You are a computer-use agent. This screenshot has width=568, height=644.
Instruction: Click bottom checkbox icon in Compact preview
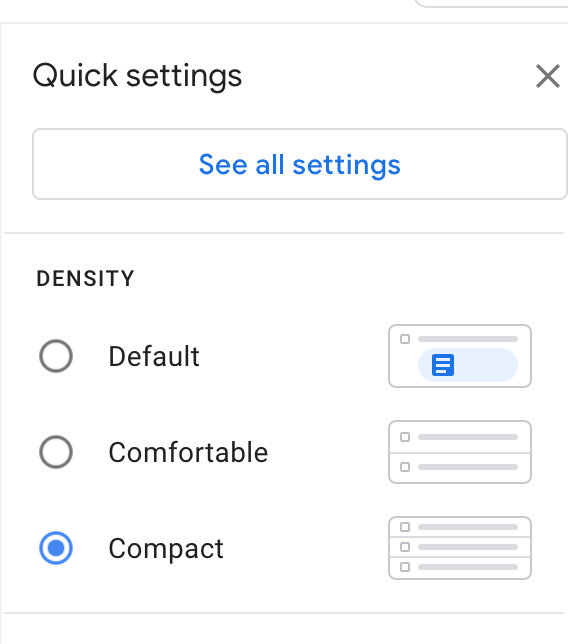pyautogui.click(x=405, y=567)
